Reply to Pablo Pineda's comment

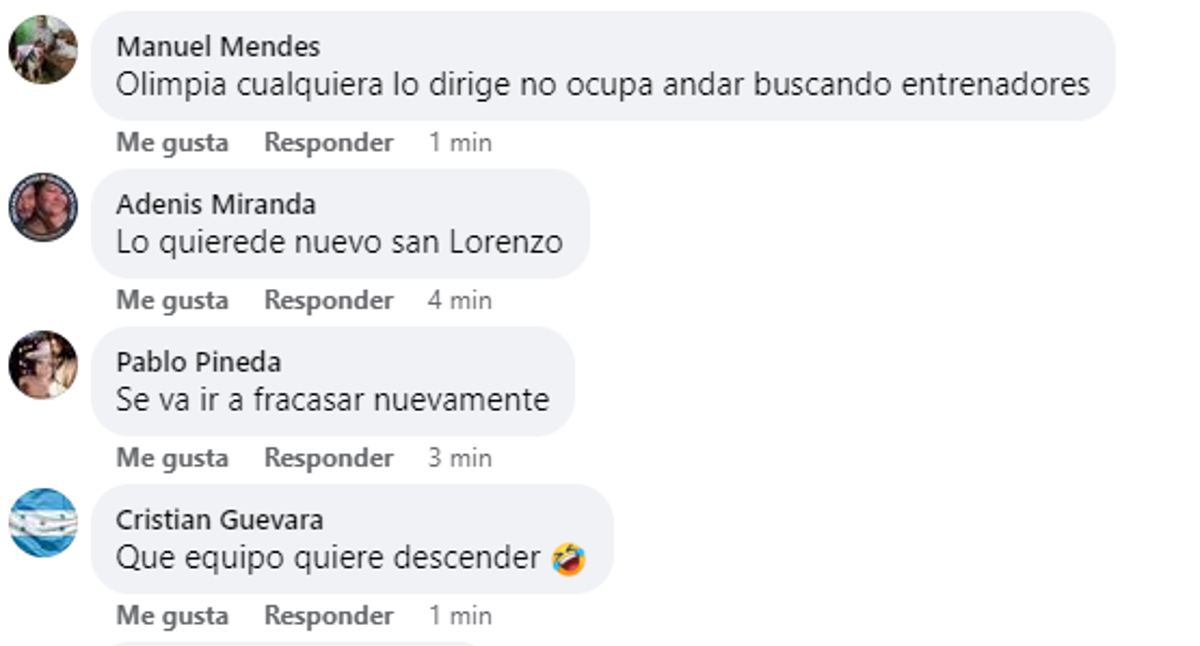point(329,458)
